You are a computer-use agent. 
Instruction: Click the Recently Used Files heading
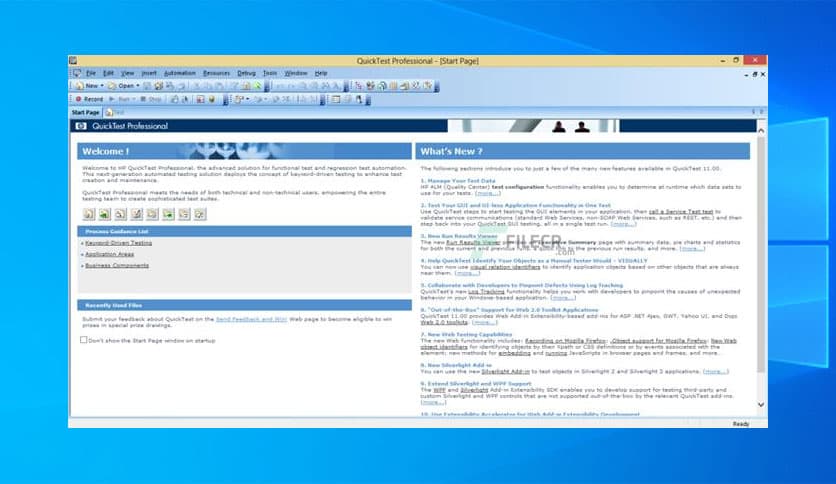(114, 305)
